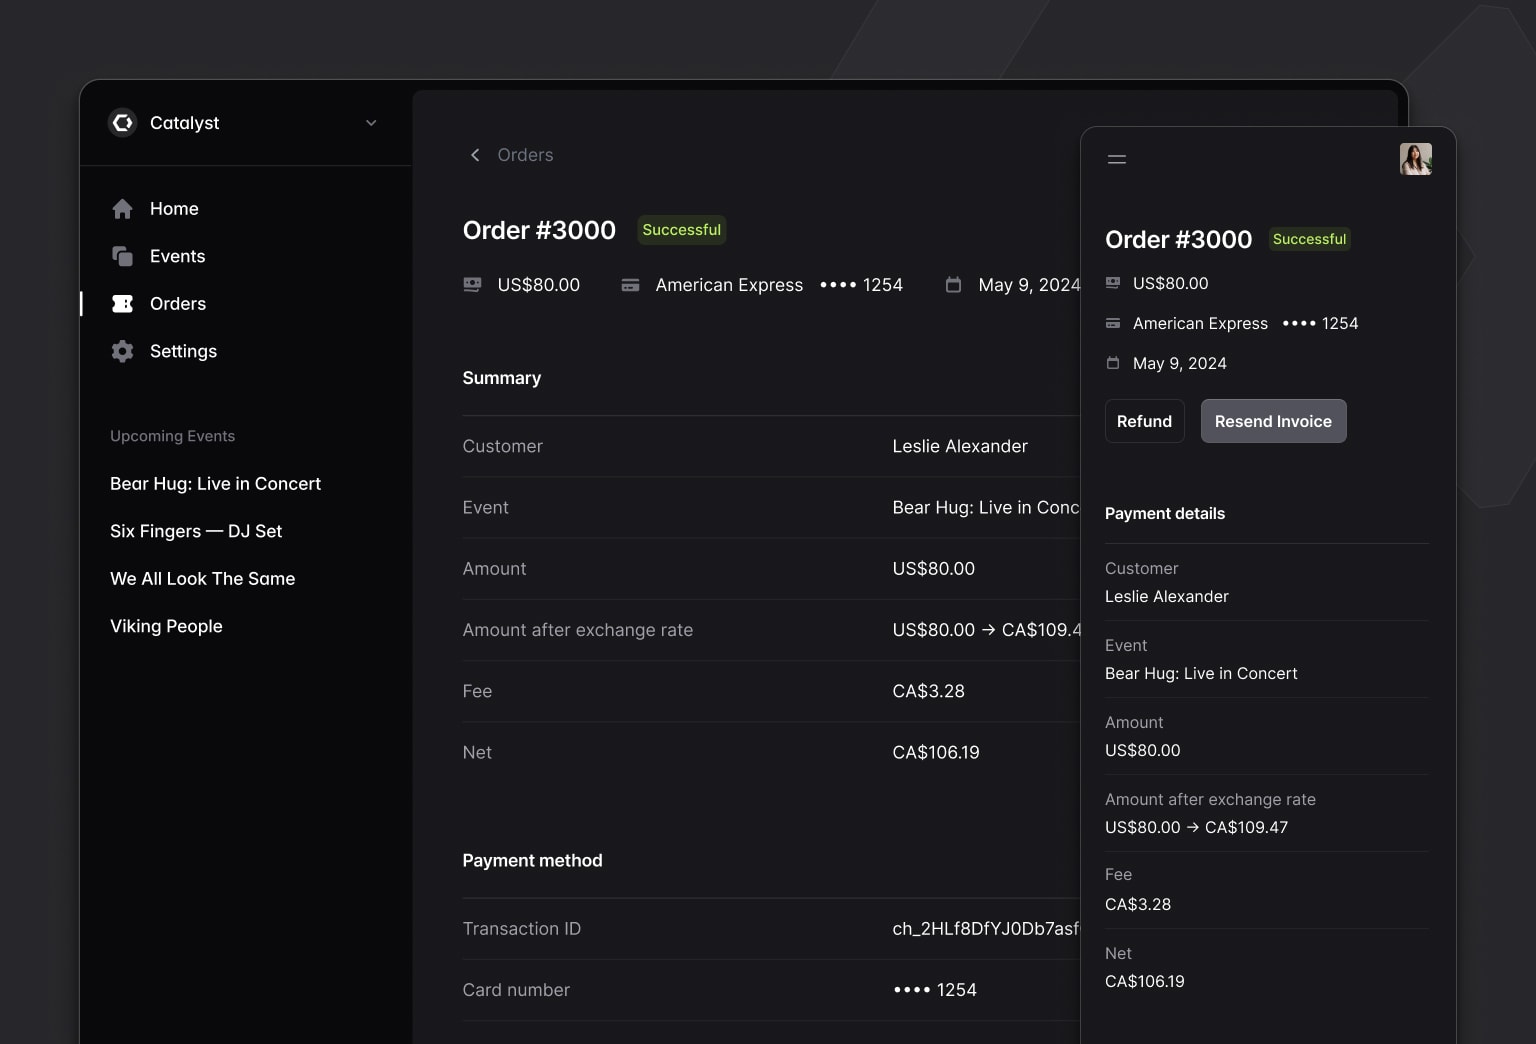Expand the Catalyst workspace switcher chevron
1536x1044 pixels.
[x=371, y=123]
